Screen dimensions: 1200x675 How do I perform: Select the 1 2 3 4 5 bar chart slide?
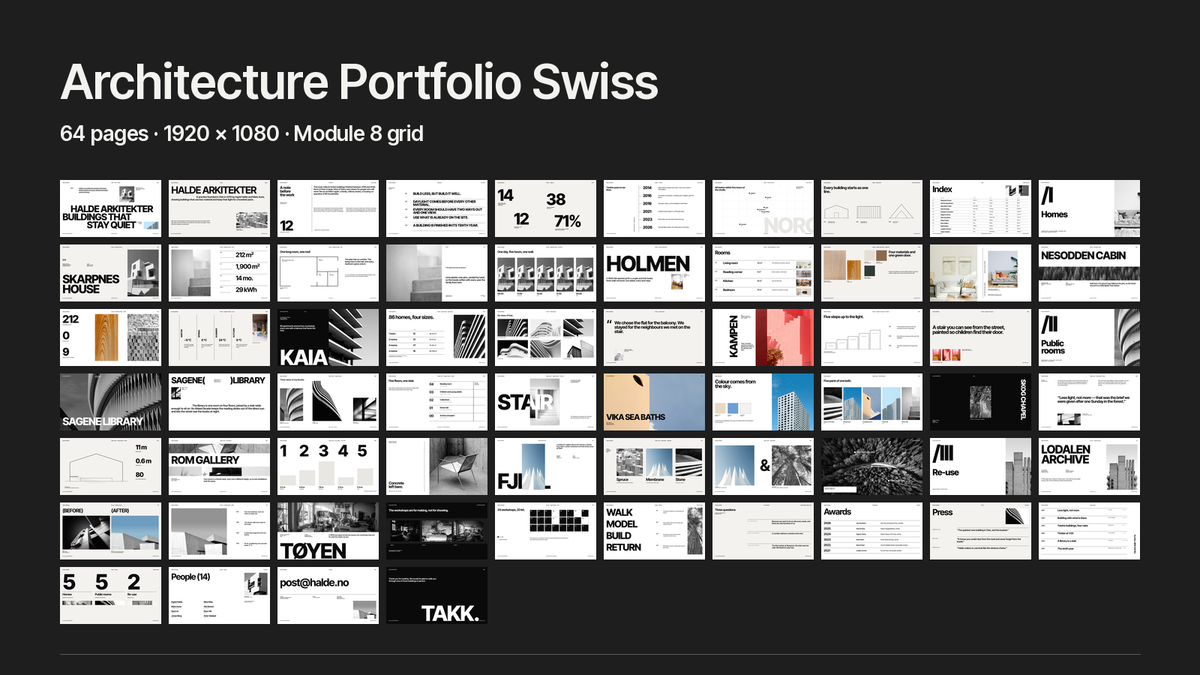point(328,466)
